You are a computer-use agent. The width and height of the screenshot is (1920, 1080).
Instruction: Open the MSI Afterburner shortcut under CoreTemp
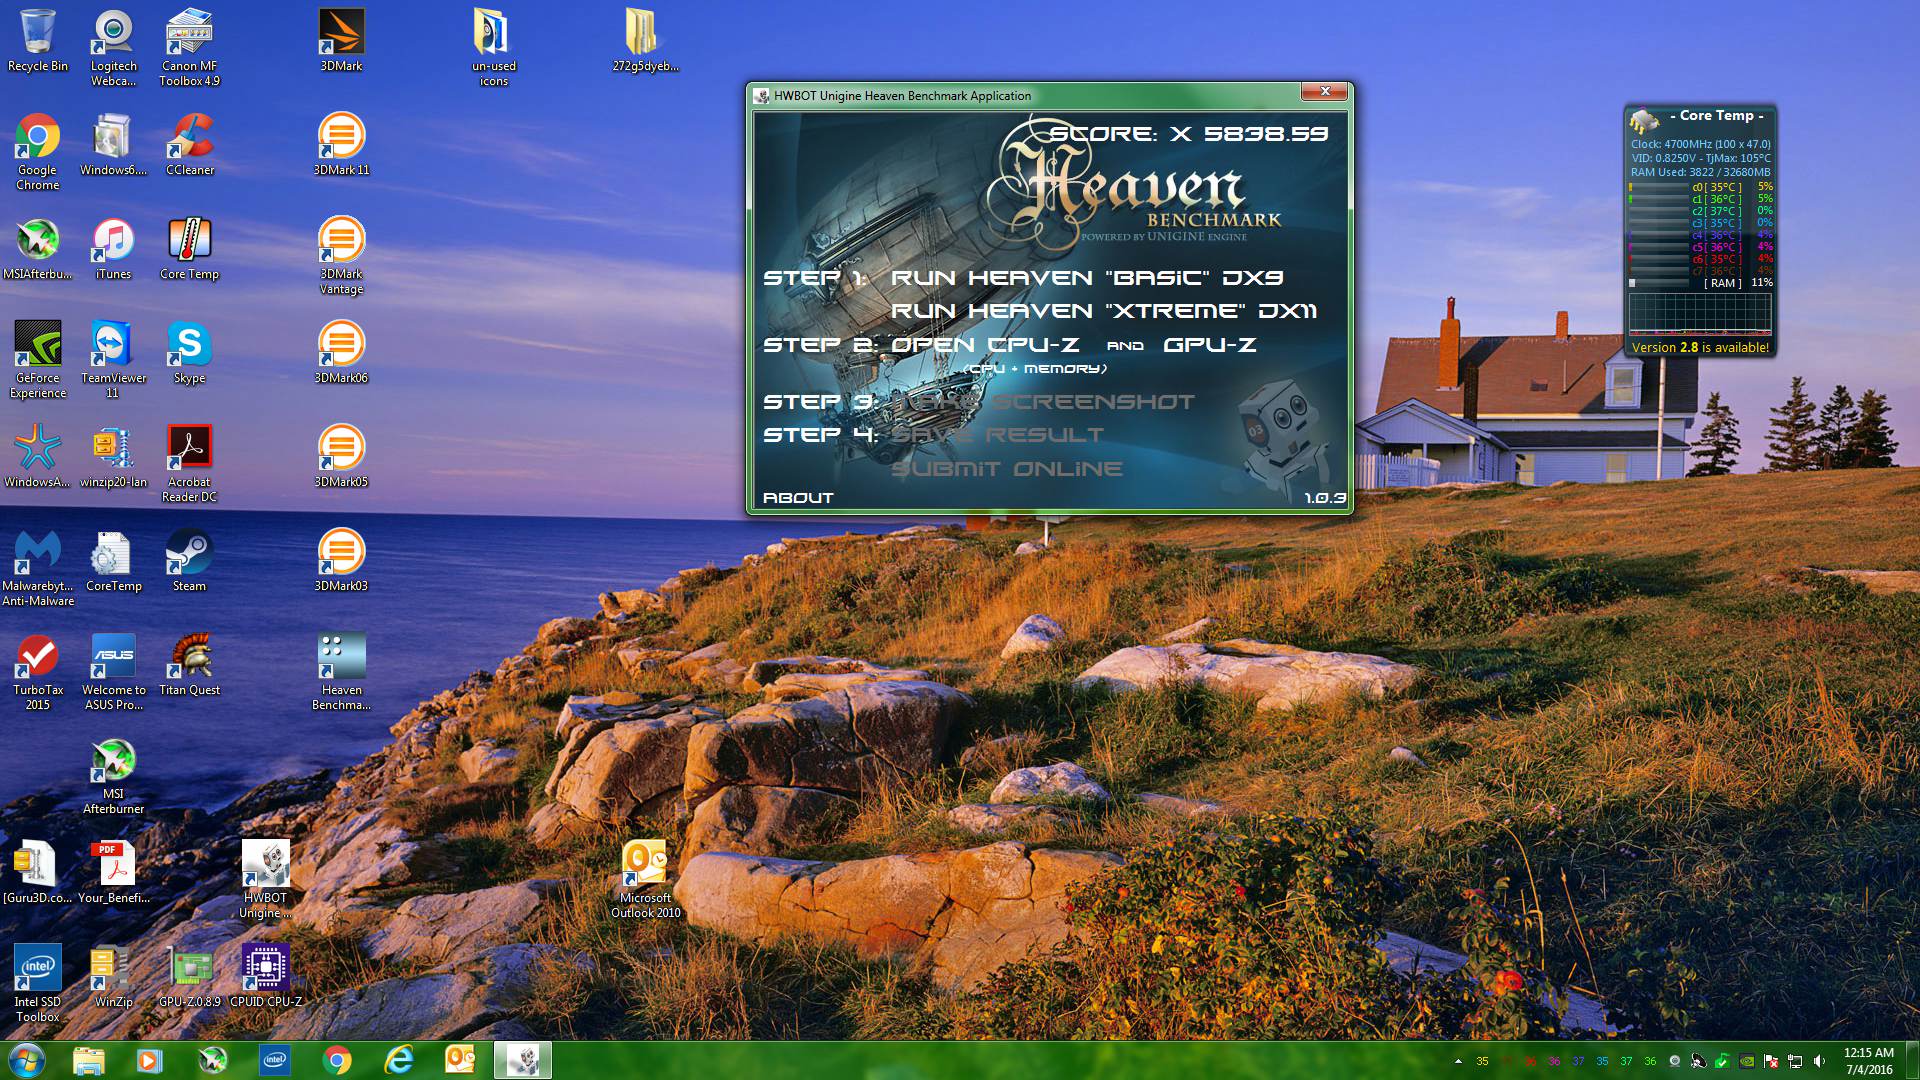[x=114, y=775]
